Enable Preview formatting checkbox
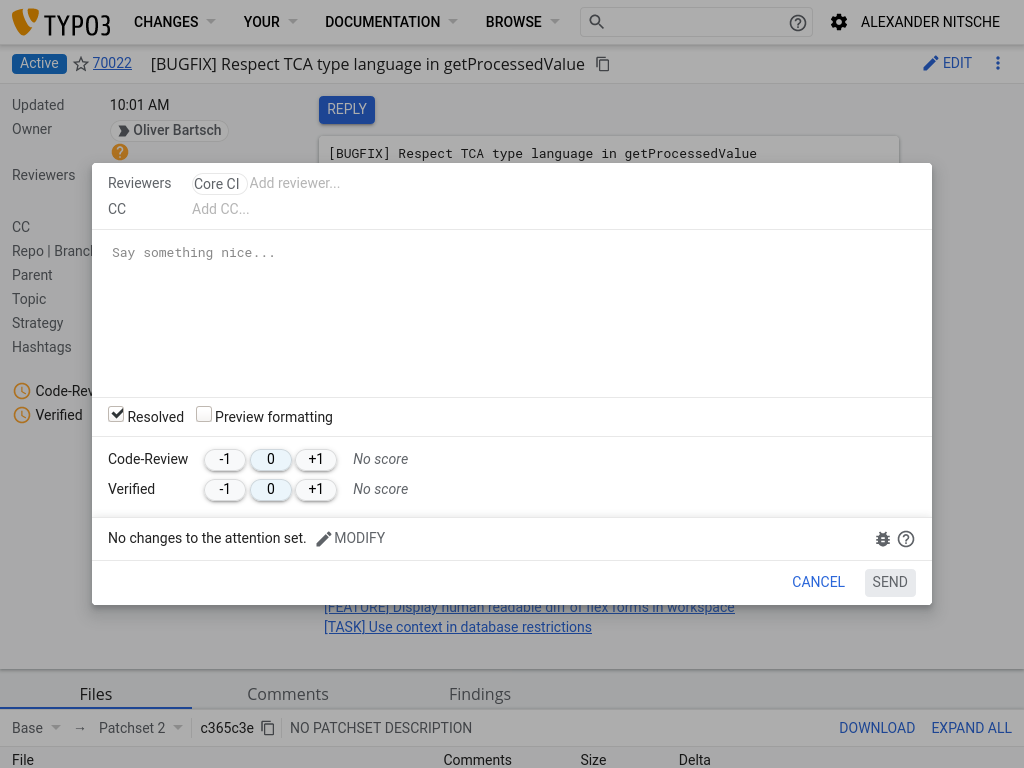Screen dimensions: 1024x768 tap(204, 415)
